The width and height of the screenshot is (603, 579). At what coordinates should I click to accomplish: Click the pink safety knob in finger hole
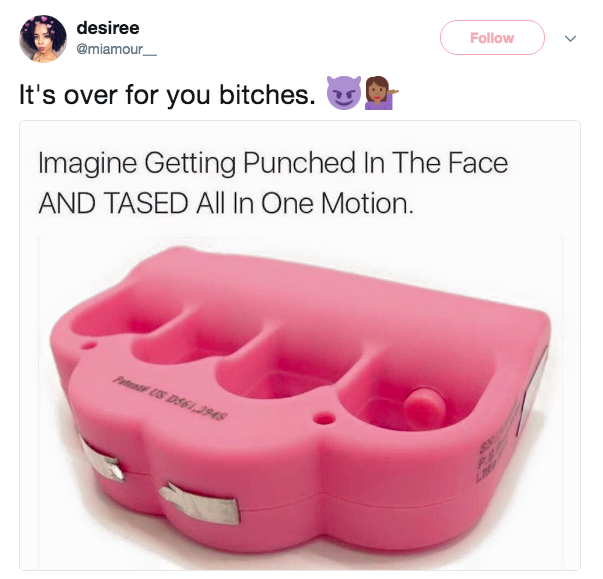point(425,408)
